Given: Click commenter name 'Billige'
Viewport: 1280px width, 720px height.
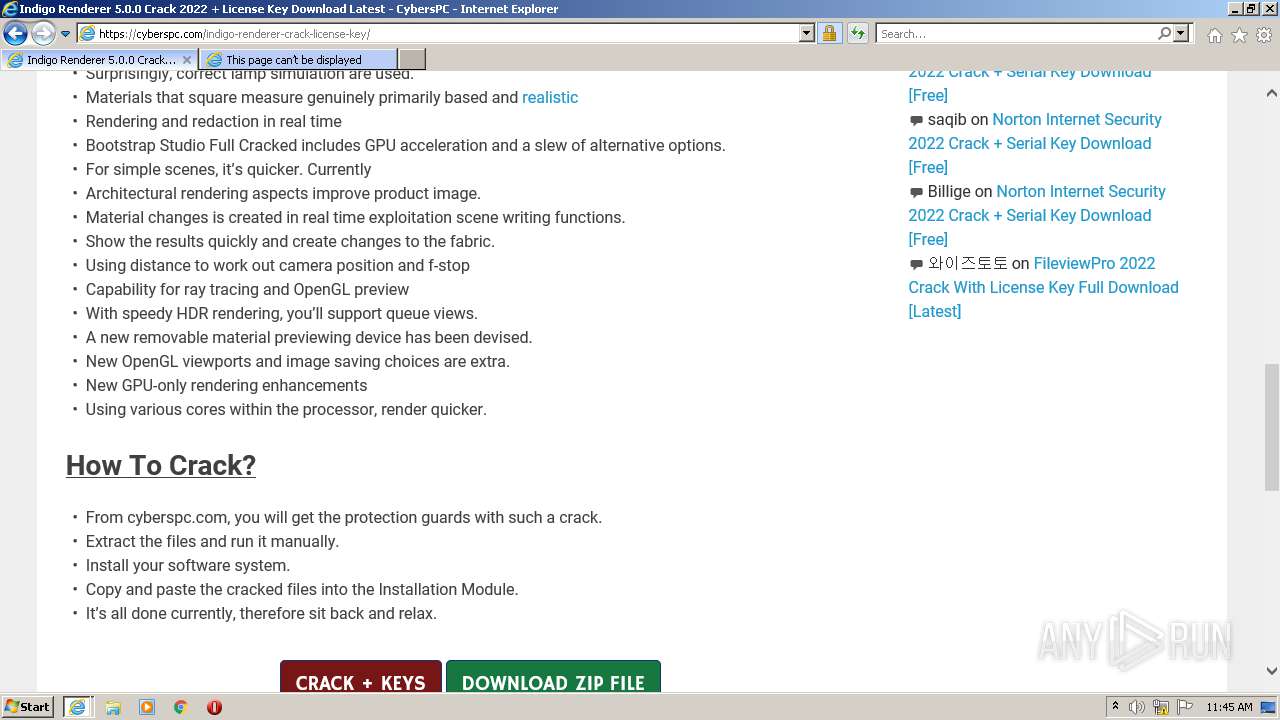Looking at the screenshot, I should 949,192.
